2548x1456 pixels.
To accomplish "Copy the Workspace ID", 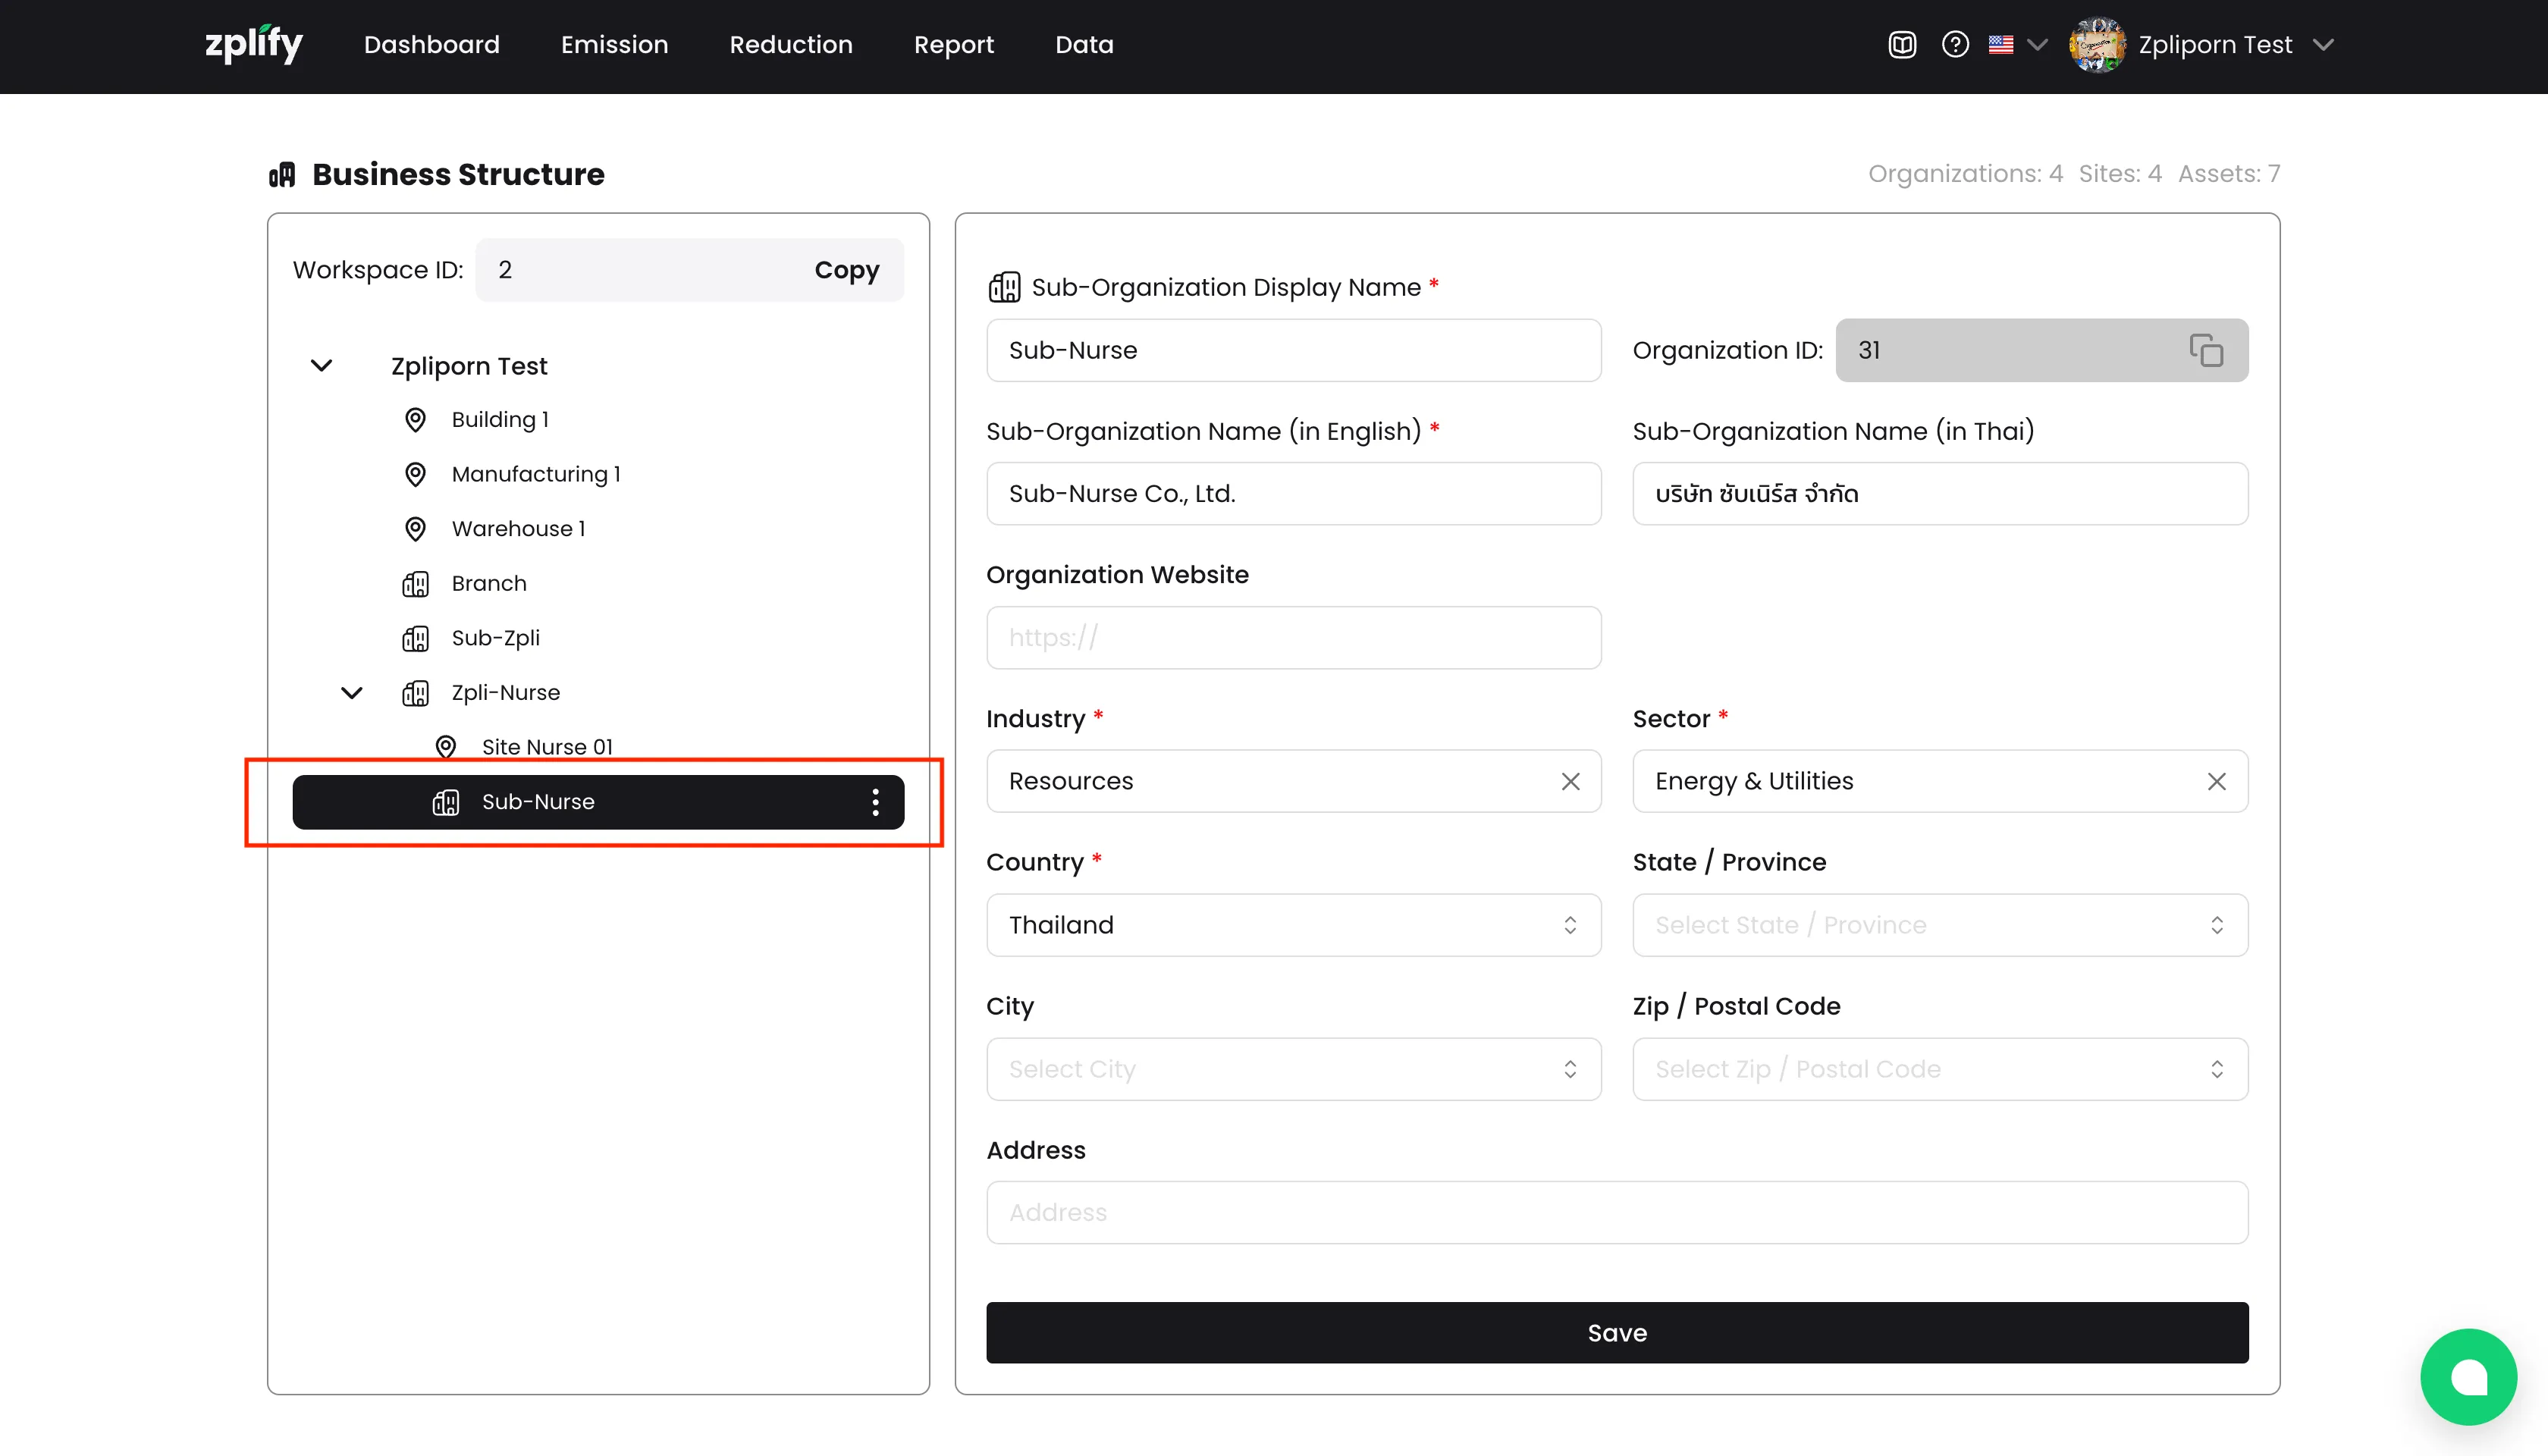I will pyautogui.click(x=846, y=270).
